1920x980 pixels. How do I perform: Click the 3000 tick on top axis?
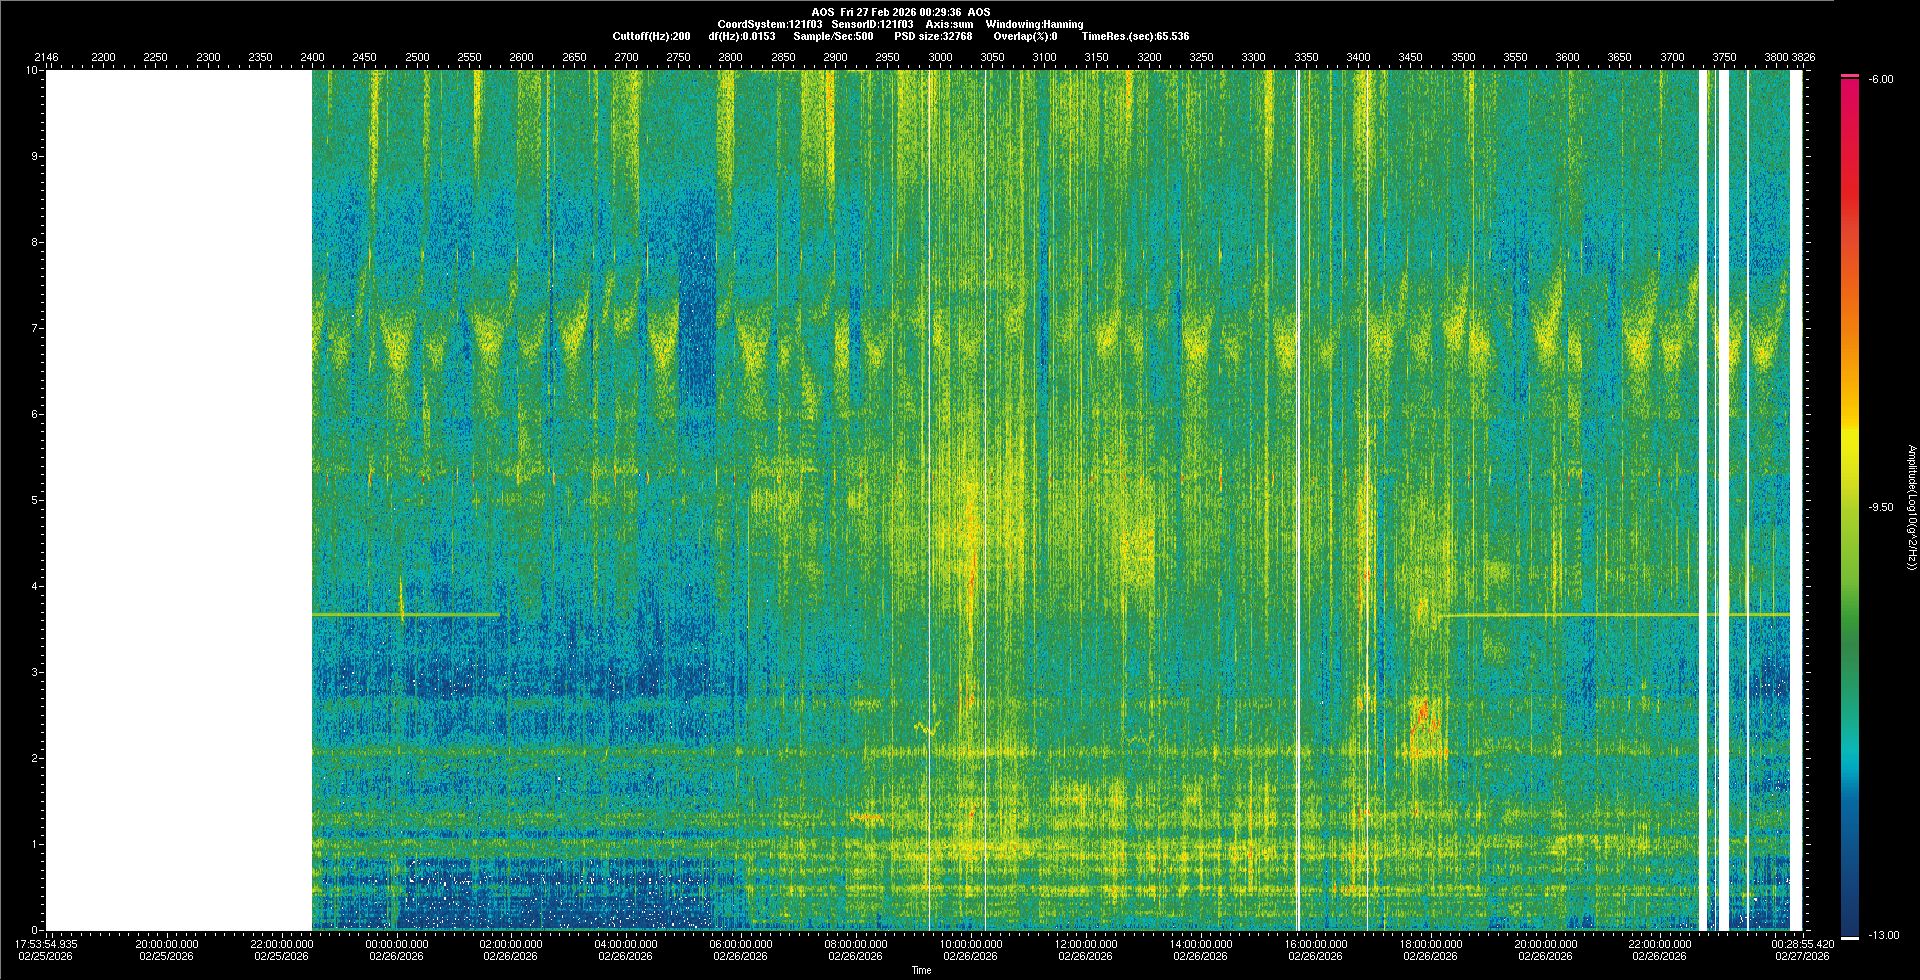point(939,57)
